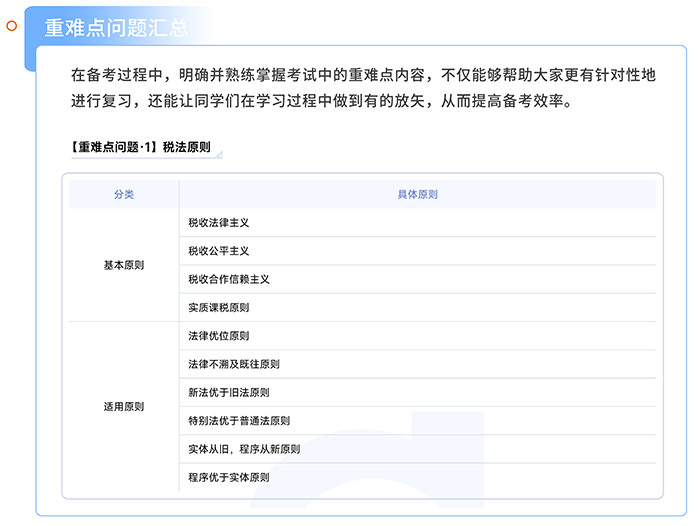The width and height of the screenshot is (700, 526).
Task: Click the 税收法律主义 row
Action: coord(219,223)
